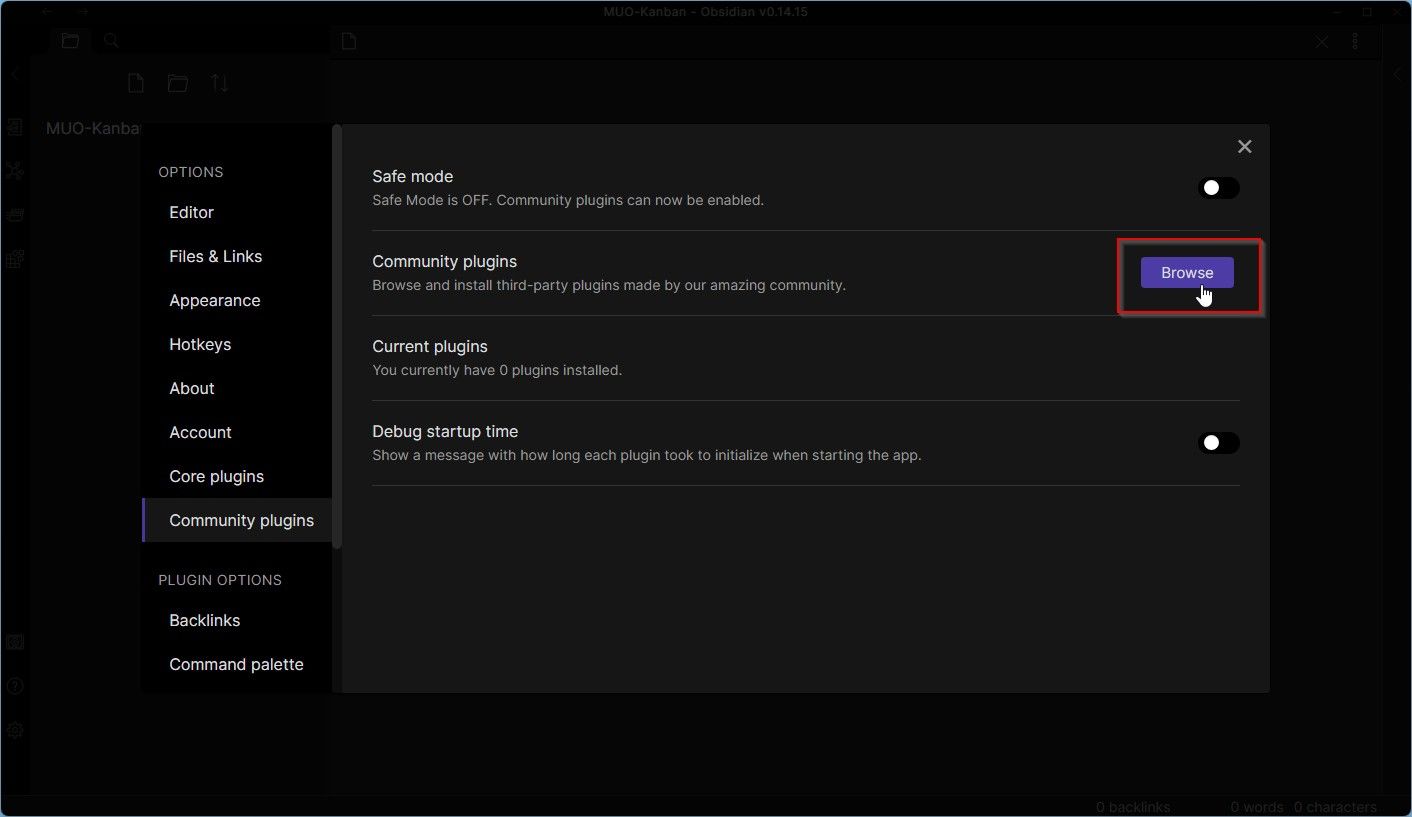Collapse the left sidebar
Viewport: 1412px width, 817px height.
14,72
